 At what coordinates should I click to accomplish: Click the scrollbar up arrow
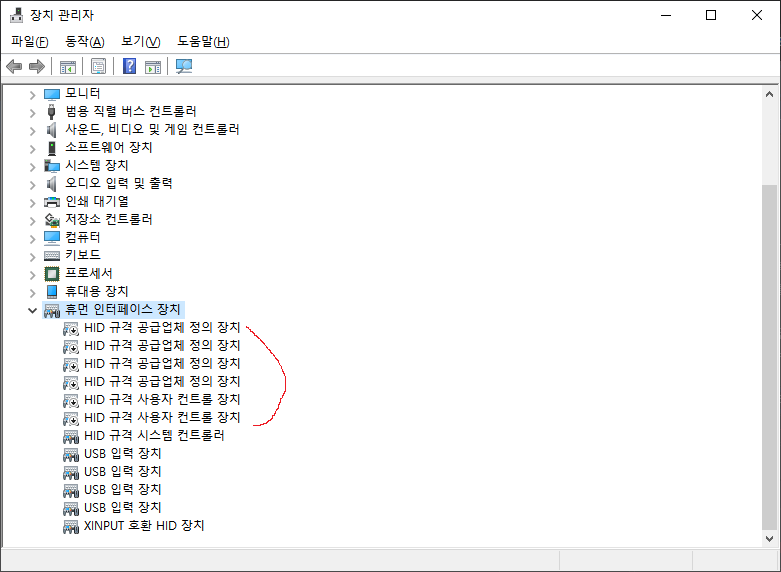pyautogui.click(x=769, y=94)
